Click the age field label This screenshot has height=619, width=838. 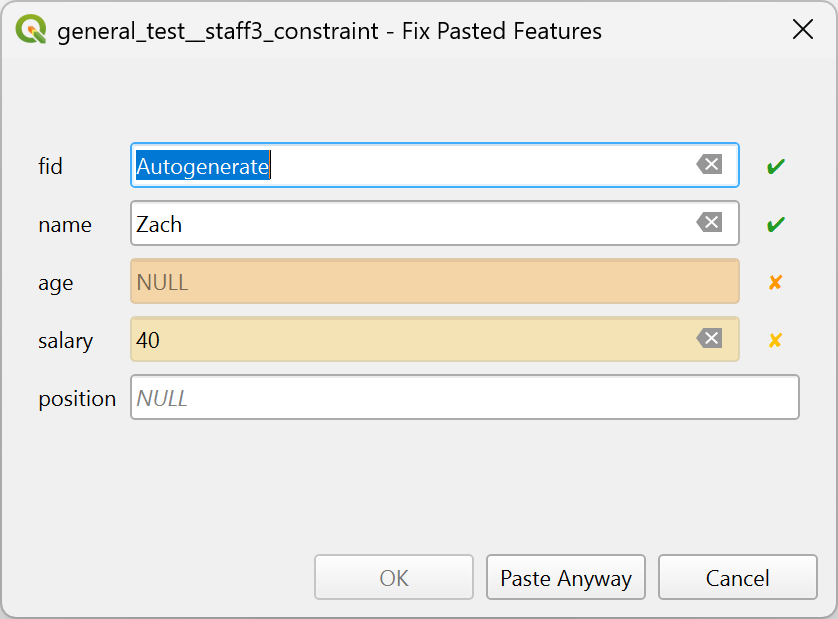coord(55,283)
